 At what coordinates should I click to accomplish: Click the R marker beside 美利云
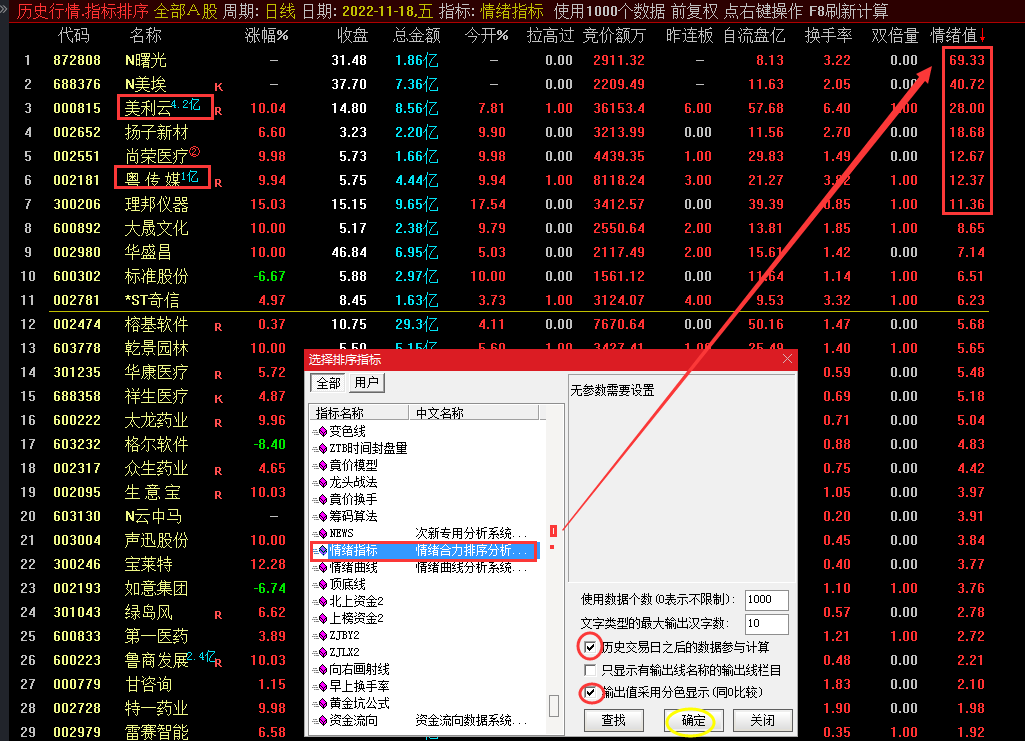[218, 111]
